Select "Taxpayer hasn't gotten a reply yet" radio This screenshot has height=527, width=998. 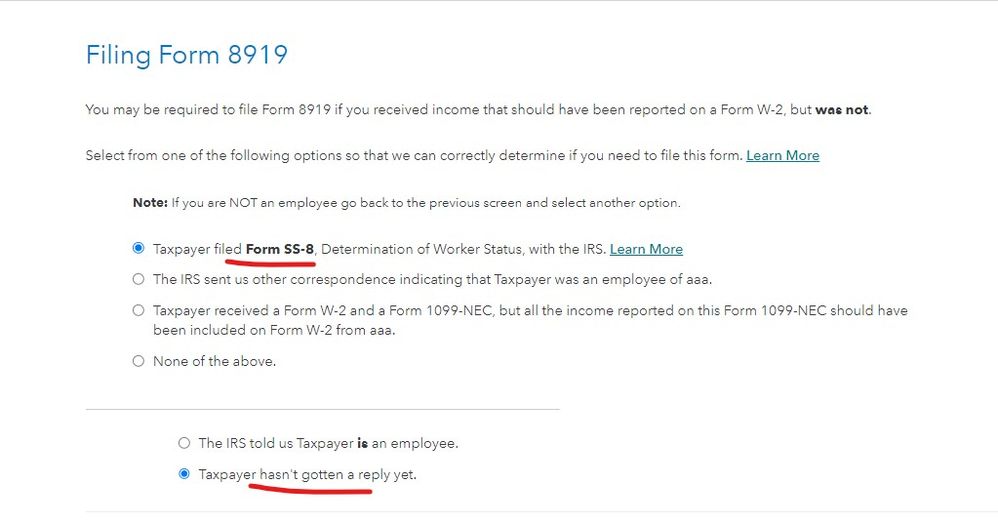[x=184, y=474]
